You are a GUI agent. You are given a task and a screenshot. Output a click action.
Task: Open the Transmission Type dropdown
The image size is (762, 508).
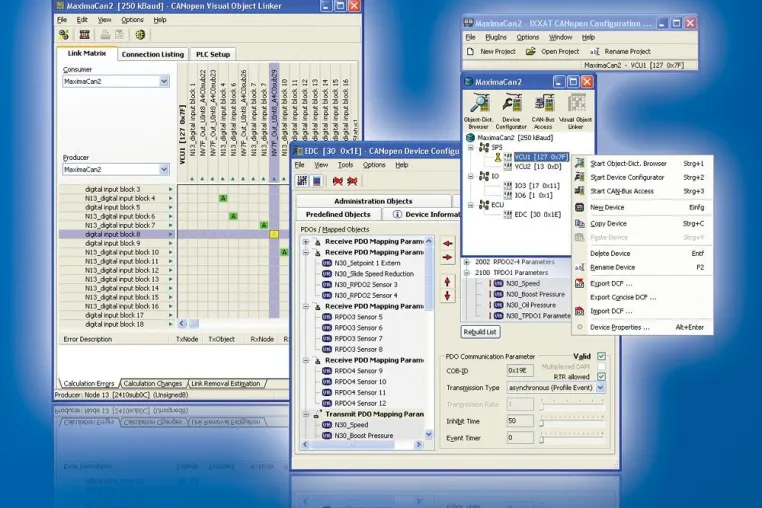pos(601,387)
